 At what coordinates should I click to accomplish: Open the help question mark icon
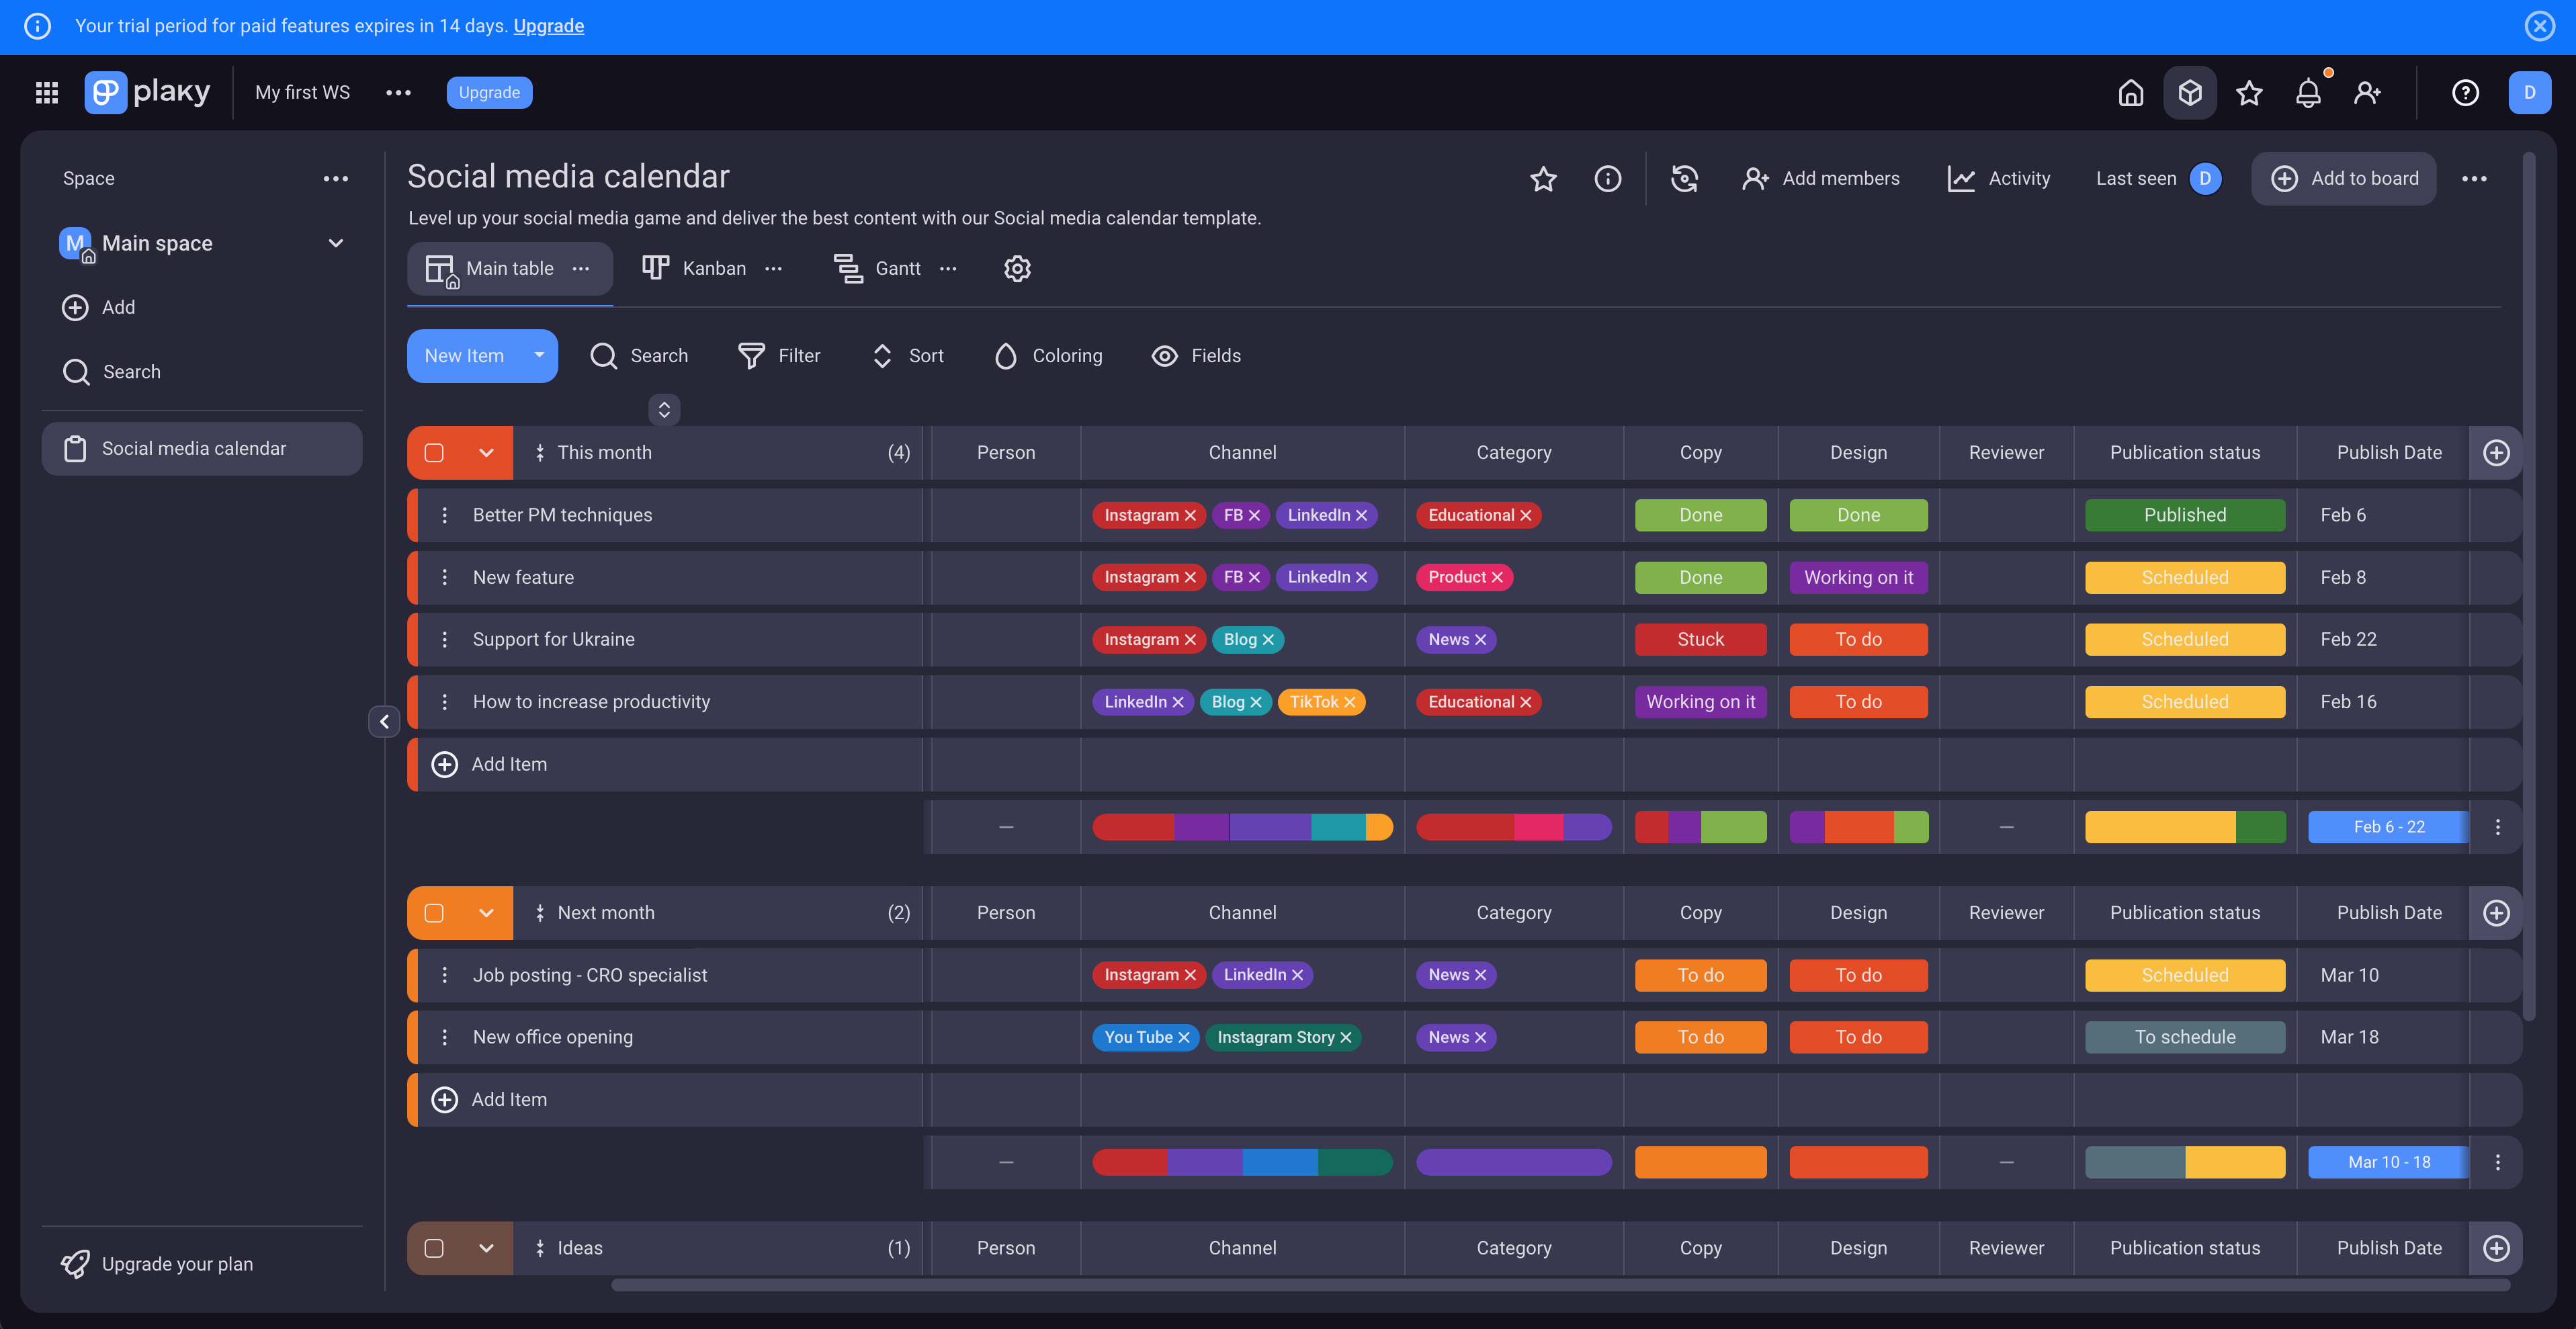(2465, 92)
